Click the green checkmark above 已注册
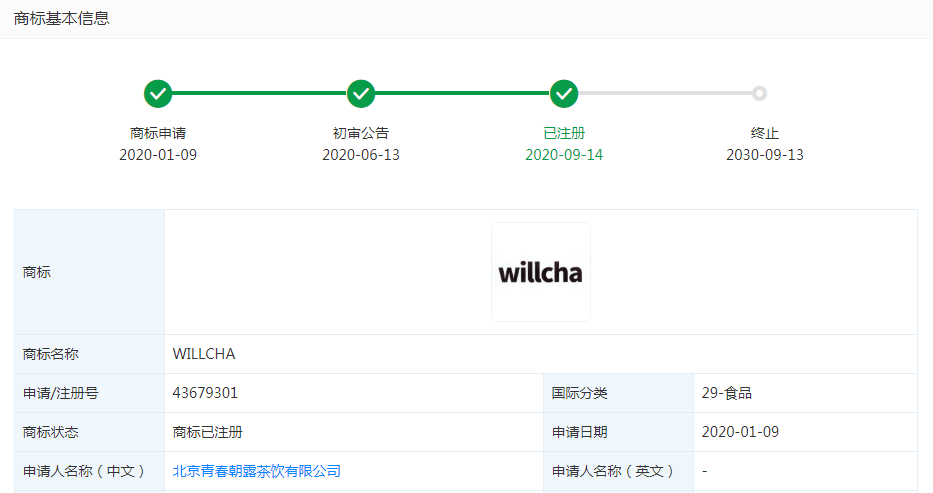This screenshot has height=493, width=933. [564, 94]
